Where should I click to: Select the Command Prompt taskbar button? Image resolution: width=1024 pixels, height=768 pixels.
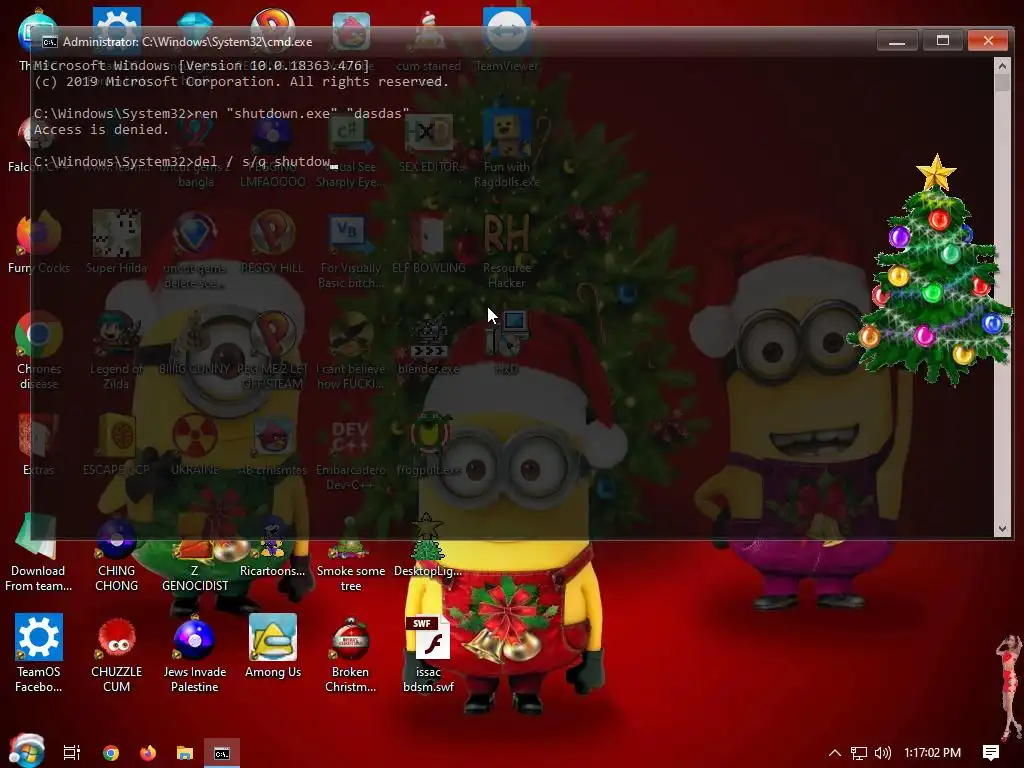pyautogui.click(x=222, y=753)
